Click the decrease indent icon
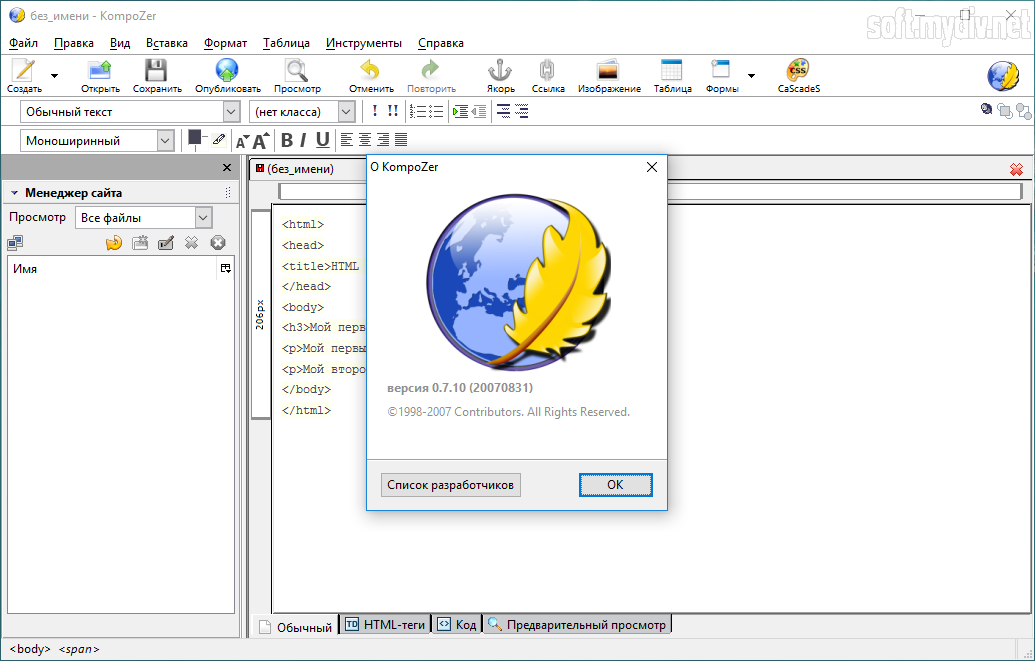Image resolution: width=1035 pixels, height=661 pixels. click(x=479, y=112)
